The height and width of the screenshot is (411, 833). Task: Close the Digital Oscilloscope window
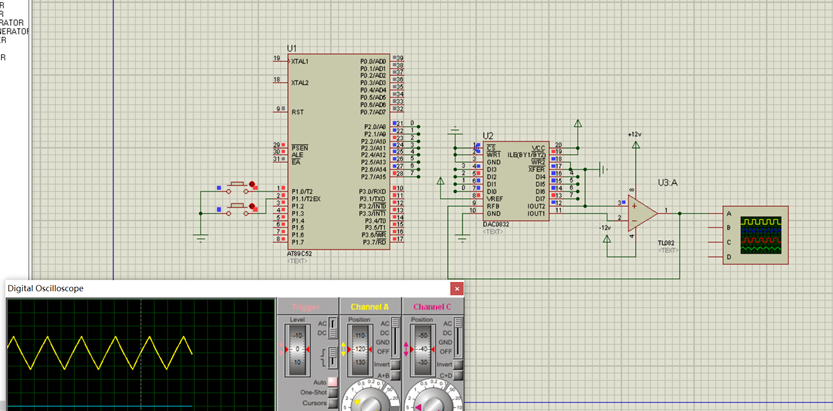point(456,288)
